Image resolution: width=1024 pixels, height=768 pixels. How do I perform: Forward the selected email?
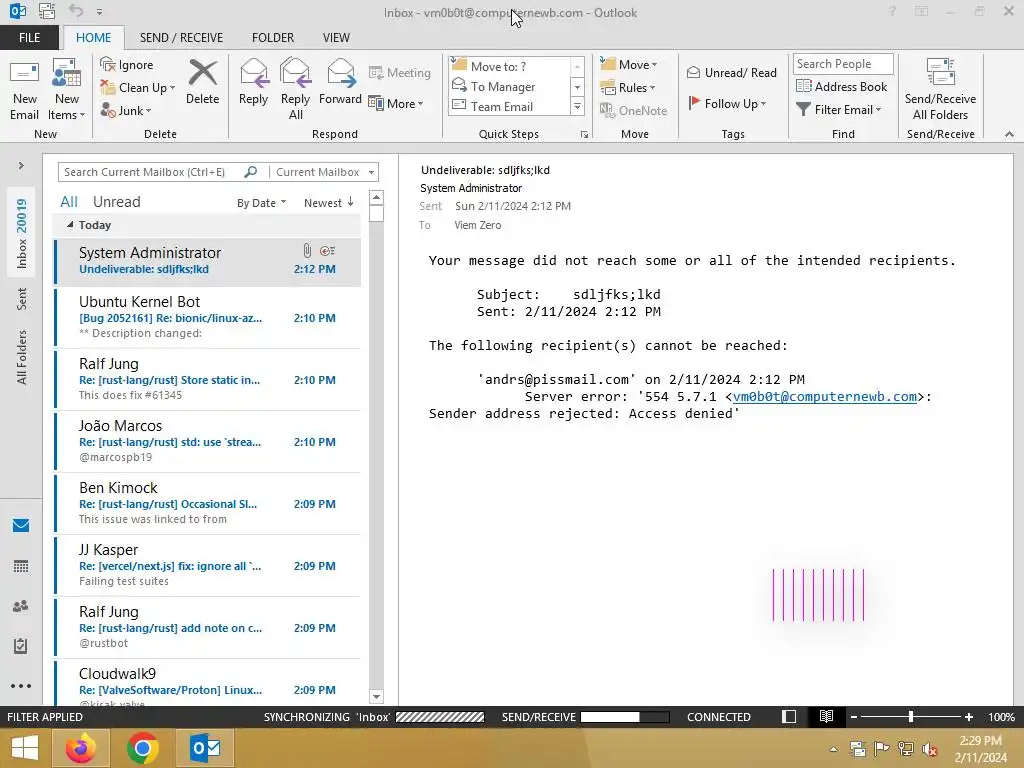340,82
